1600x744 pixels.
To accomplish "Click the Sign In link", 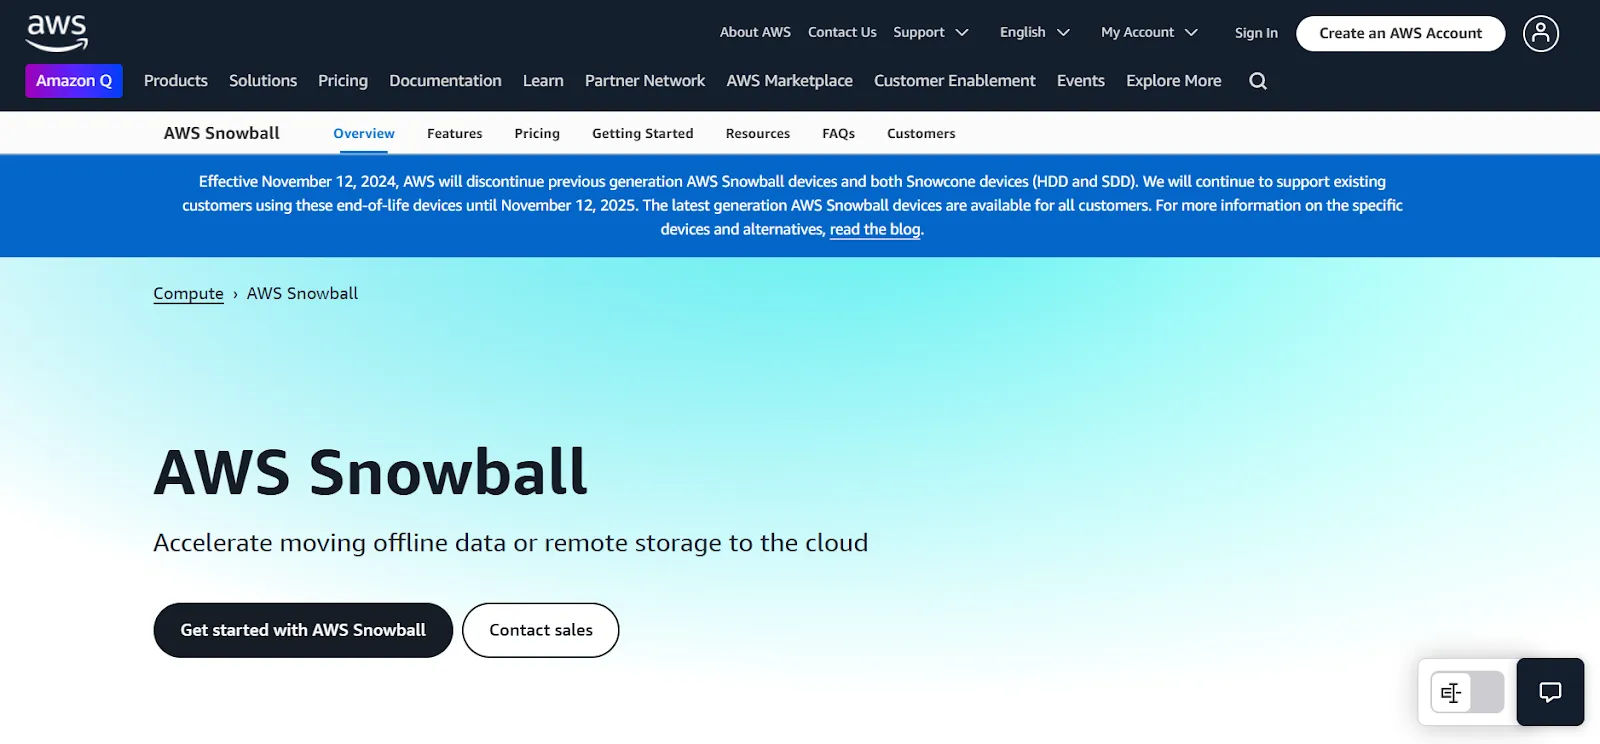I will tap(1256, 33).
